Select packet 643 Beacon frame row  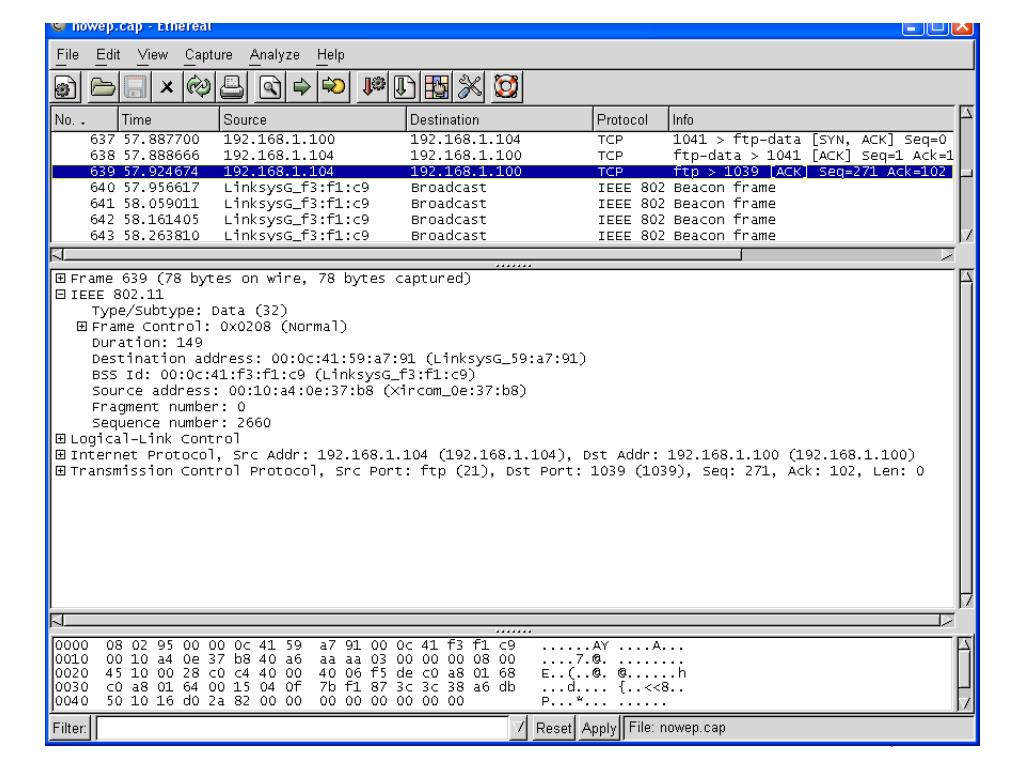(502, 235)
